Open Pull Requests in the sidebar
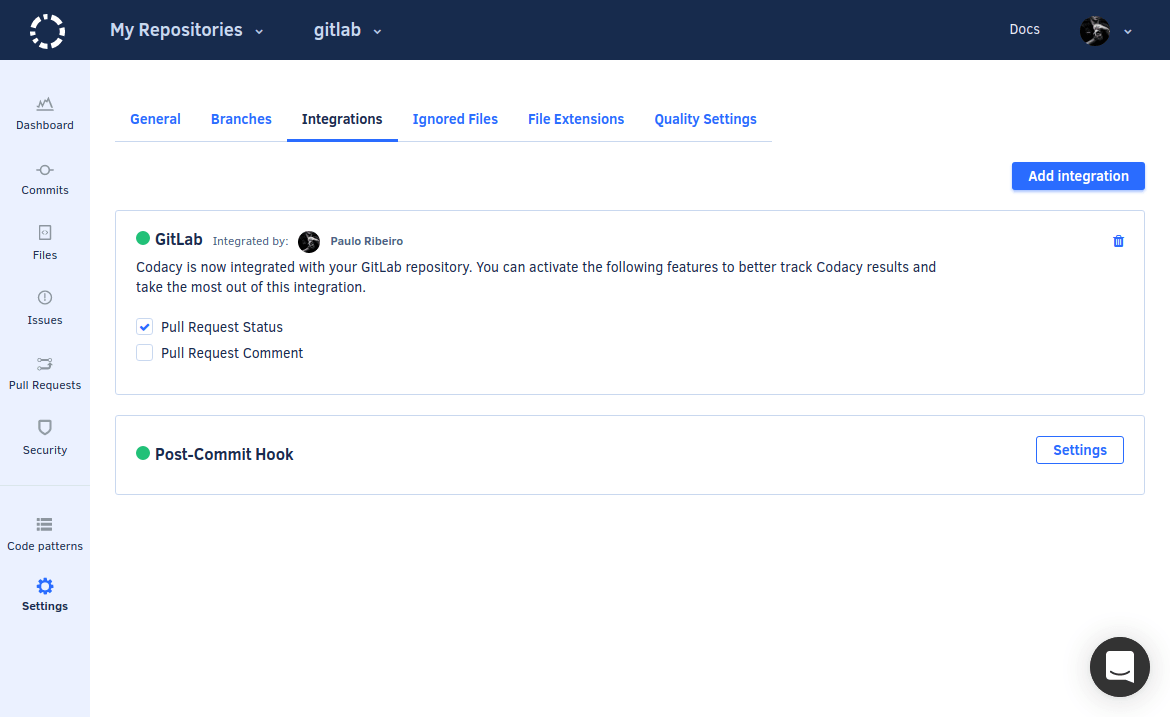This screenshot has width=1170, height=717. tap(45, 364)
